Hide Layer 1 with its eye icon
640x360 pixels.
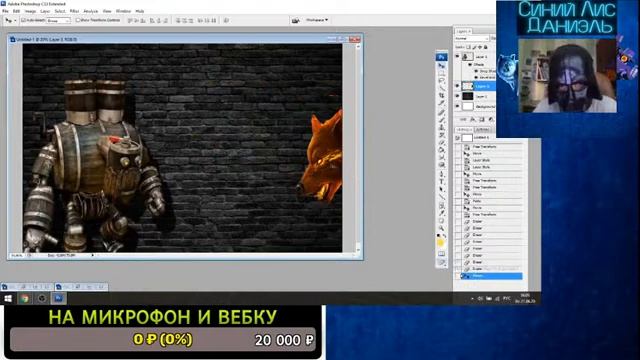[458, 96]
